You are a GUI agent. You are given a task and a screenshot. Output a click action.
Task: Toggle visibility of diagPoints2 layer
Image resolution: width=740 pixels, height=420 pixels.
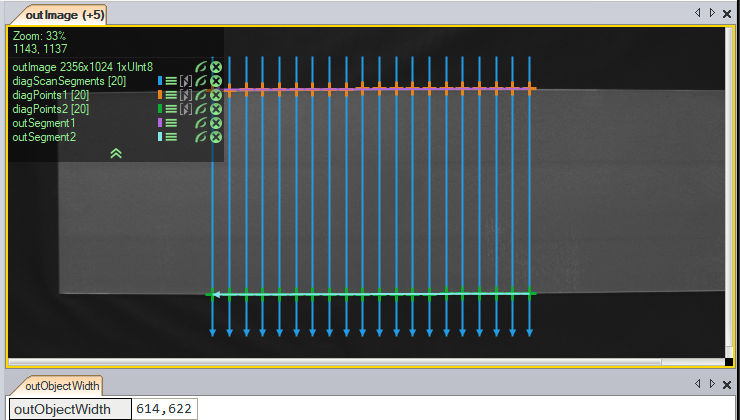[201, 109]
